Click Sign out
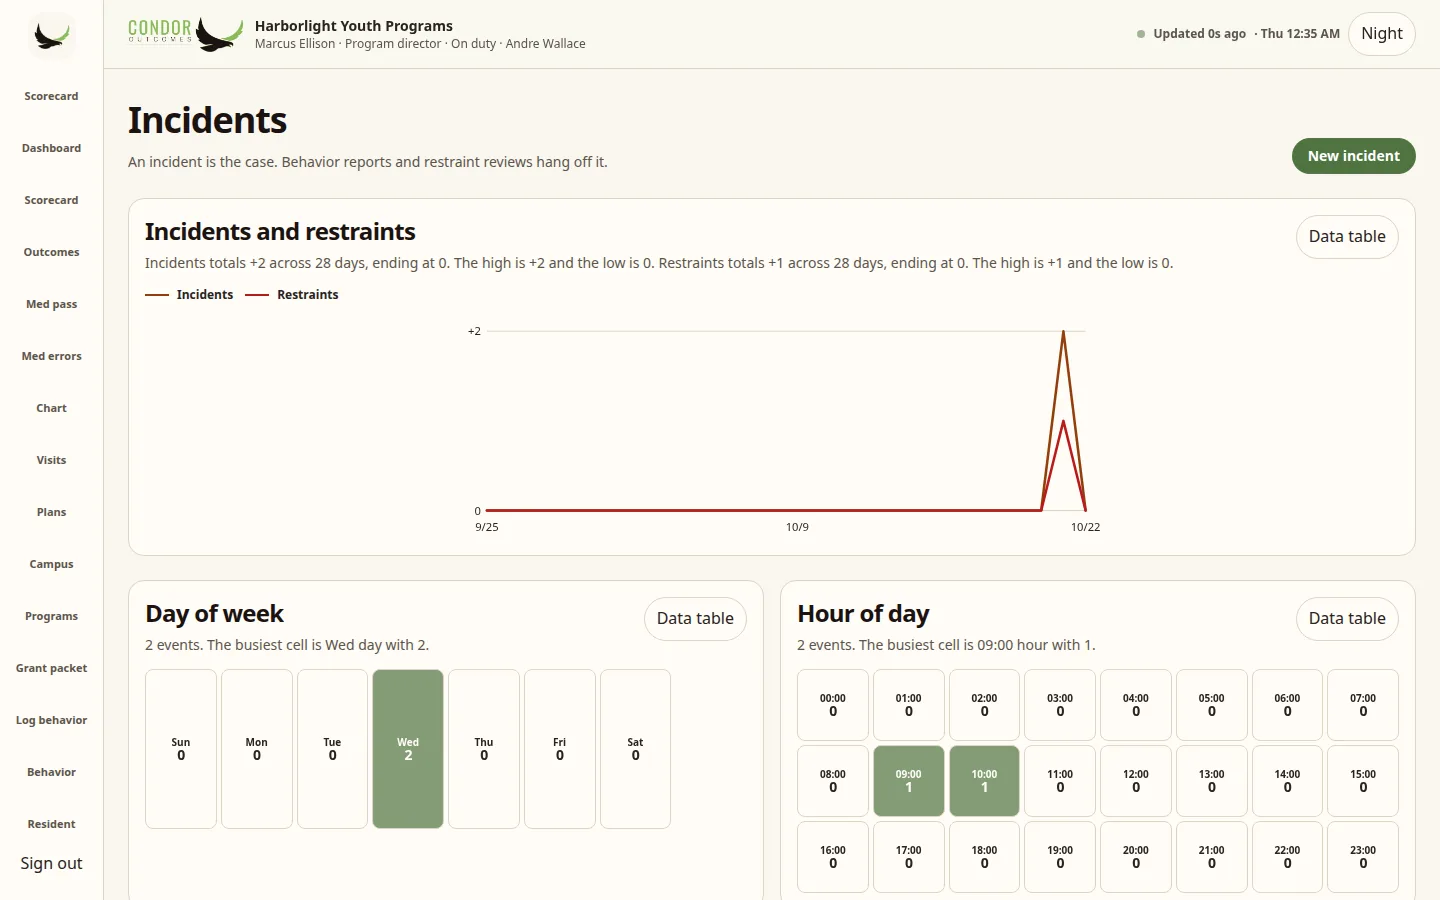This screenshot has width=1440, height=900. (x=52, y=864)
